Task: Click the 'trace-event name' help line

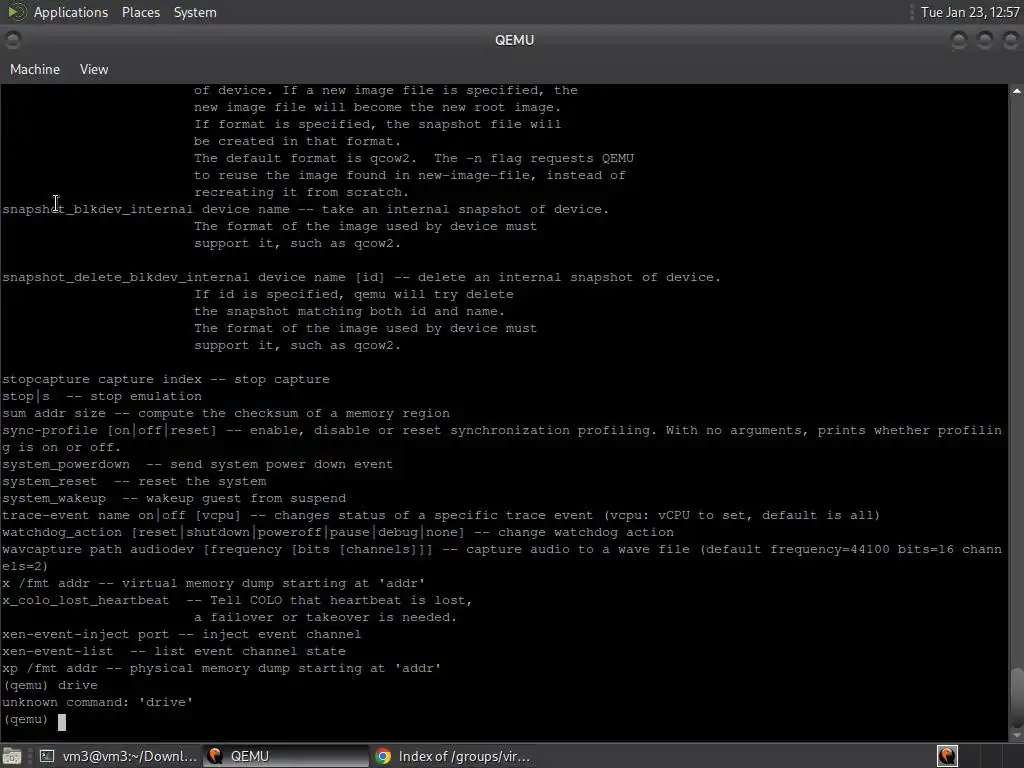Action: click(441, 515)
